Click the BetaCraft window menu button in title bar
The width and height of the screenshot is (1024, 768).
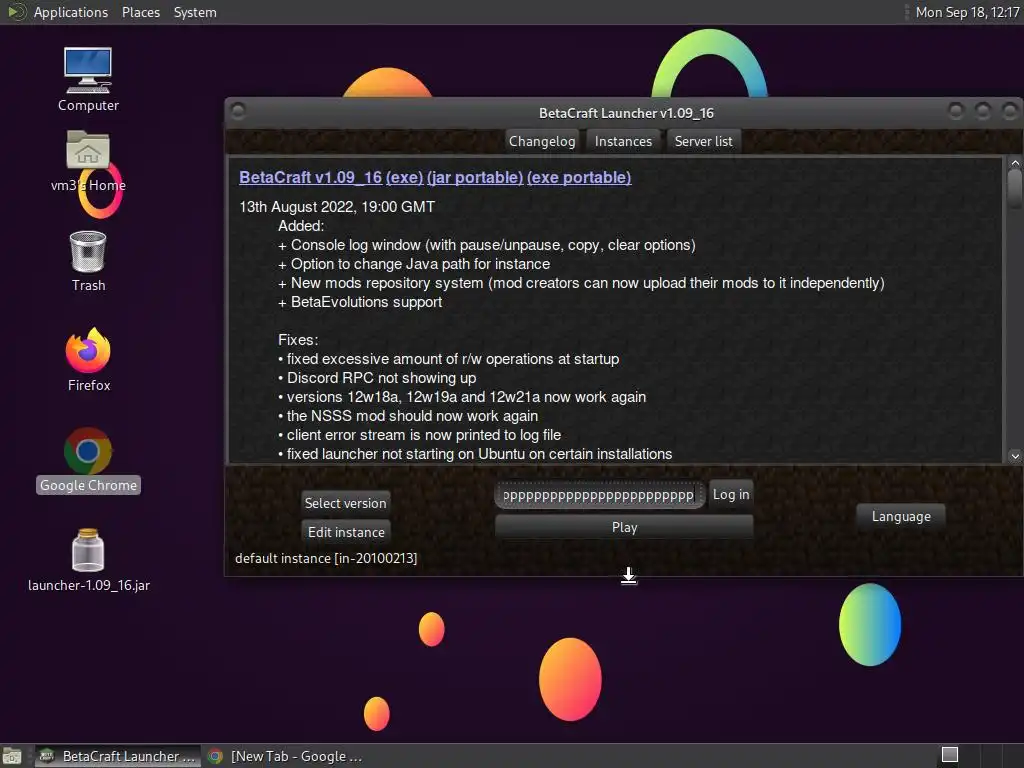tap(238, 112)
